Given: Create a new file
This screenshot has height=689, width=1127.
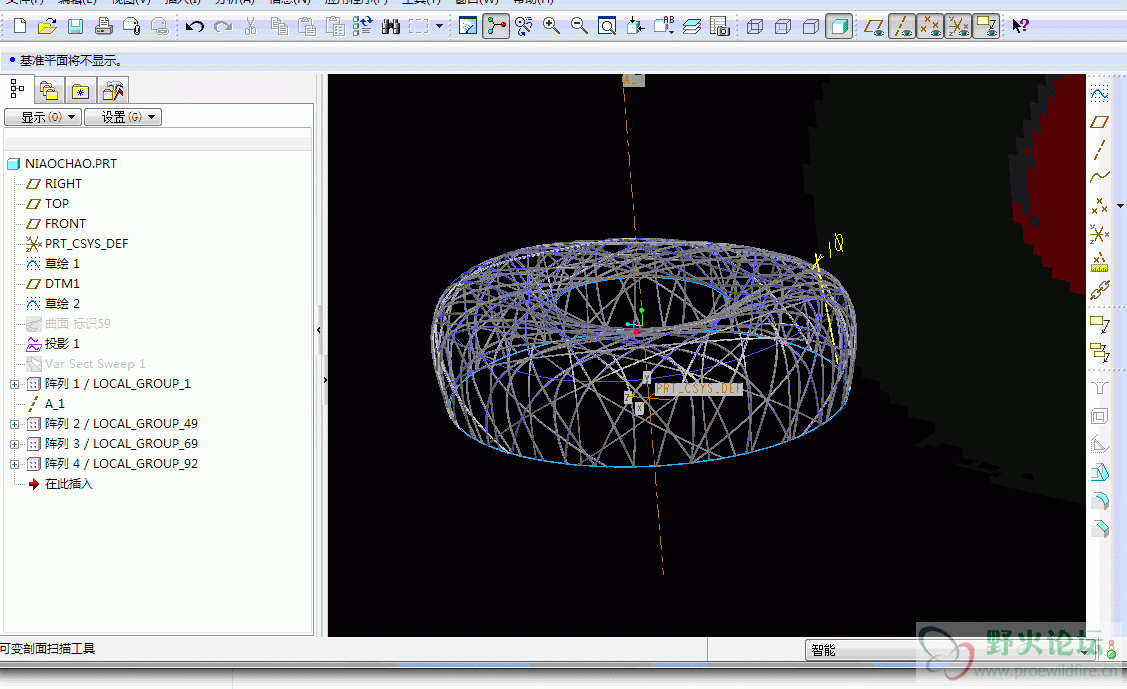Looking at the screenshot, I should pyautogui.click(x=20, y=27).
